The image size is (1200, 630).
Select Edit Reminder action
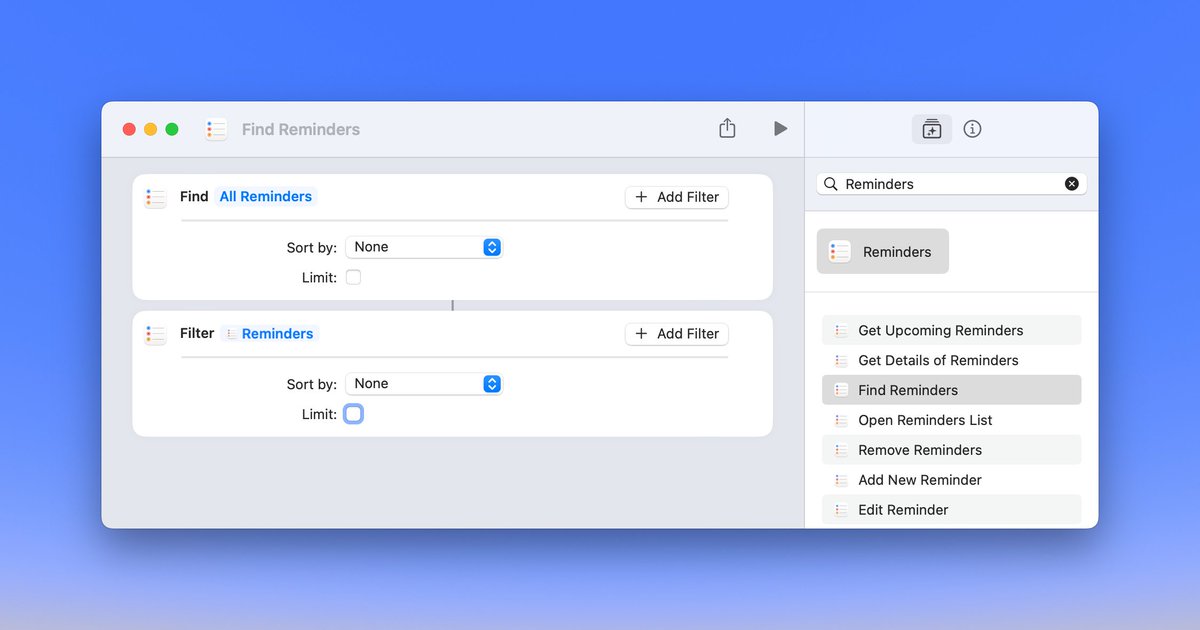(951, 510)
